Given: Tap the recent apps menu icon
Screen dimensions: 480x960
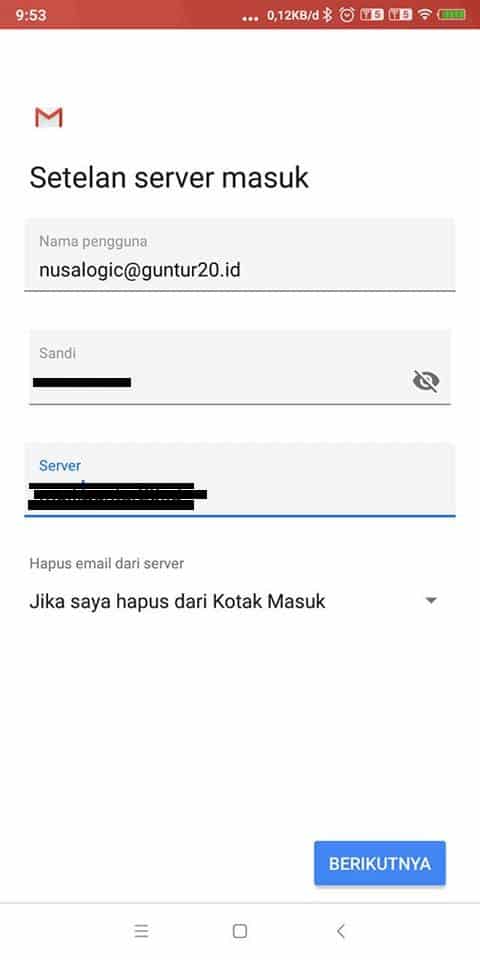Looking at the screenshot, I should 141,931.
